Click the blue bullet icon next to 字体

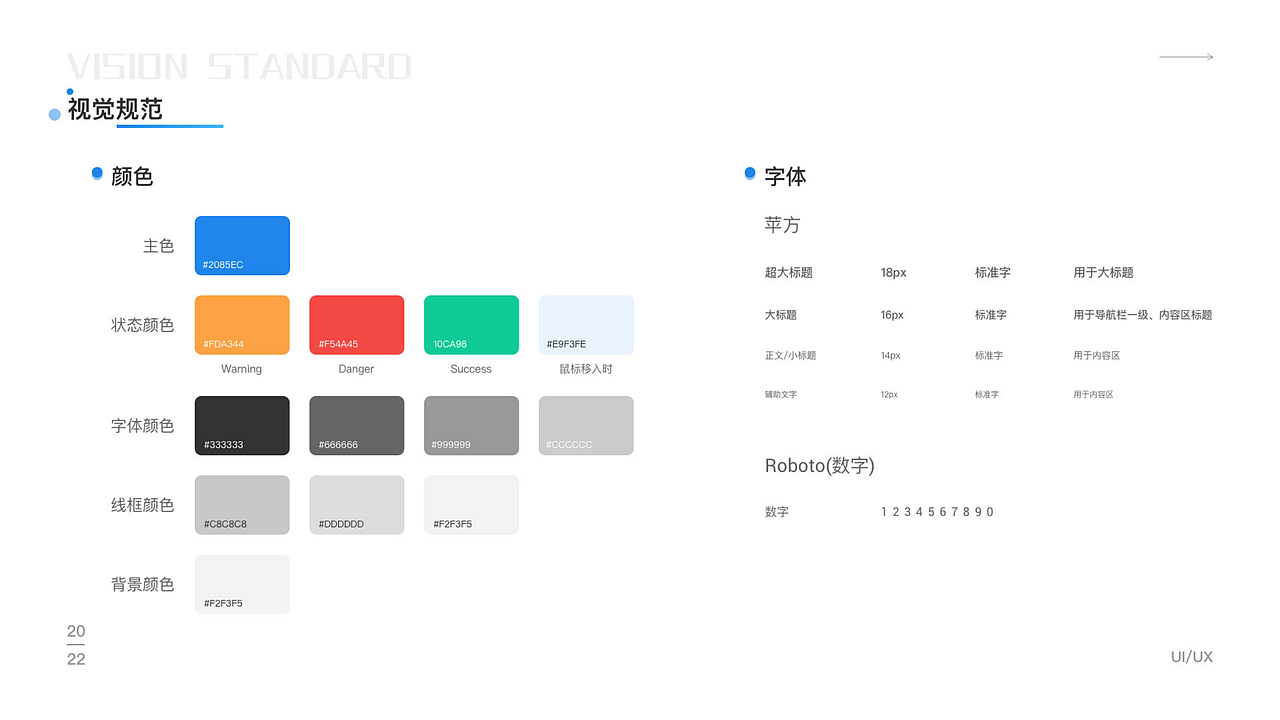tap(749, 172)
